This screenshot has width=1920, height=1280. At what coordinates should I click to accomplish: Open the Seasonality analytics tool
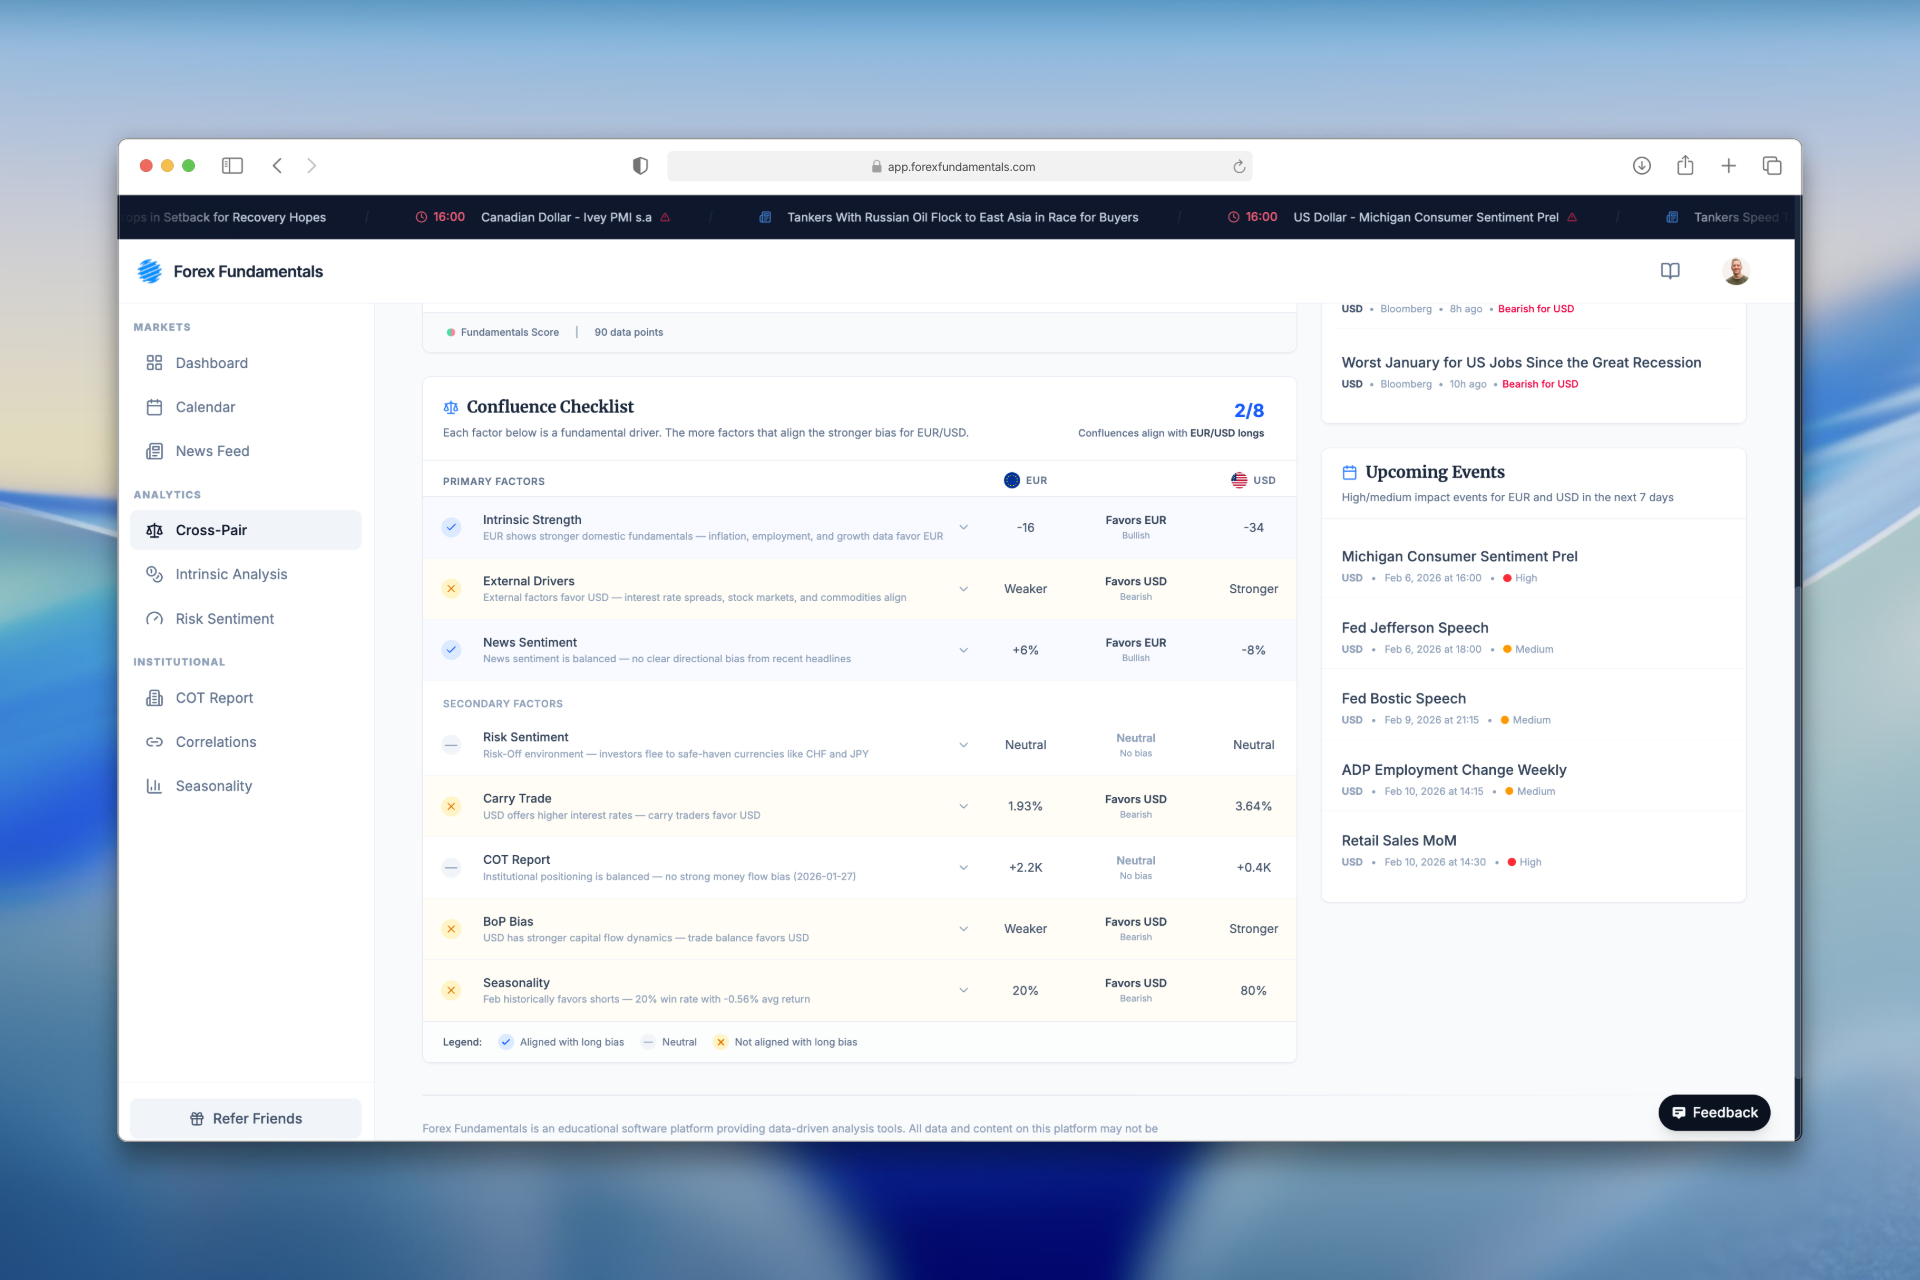coord(212,785)
